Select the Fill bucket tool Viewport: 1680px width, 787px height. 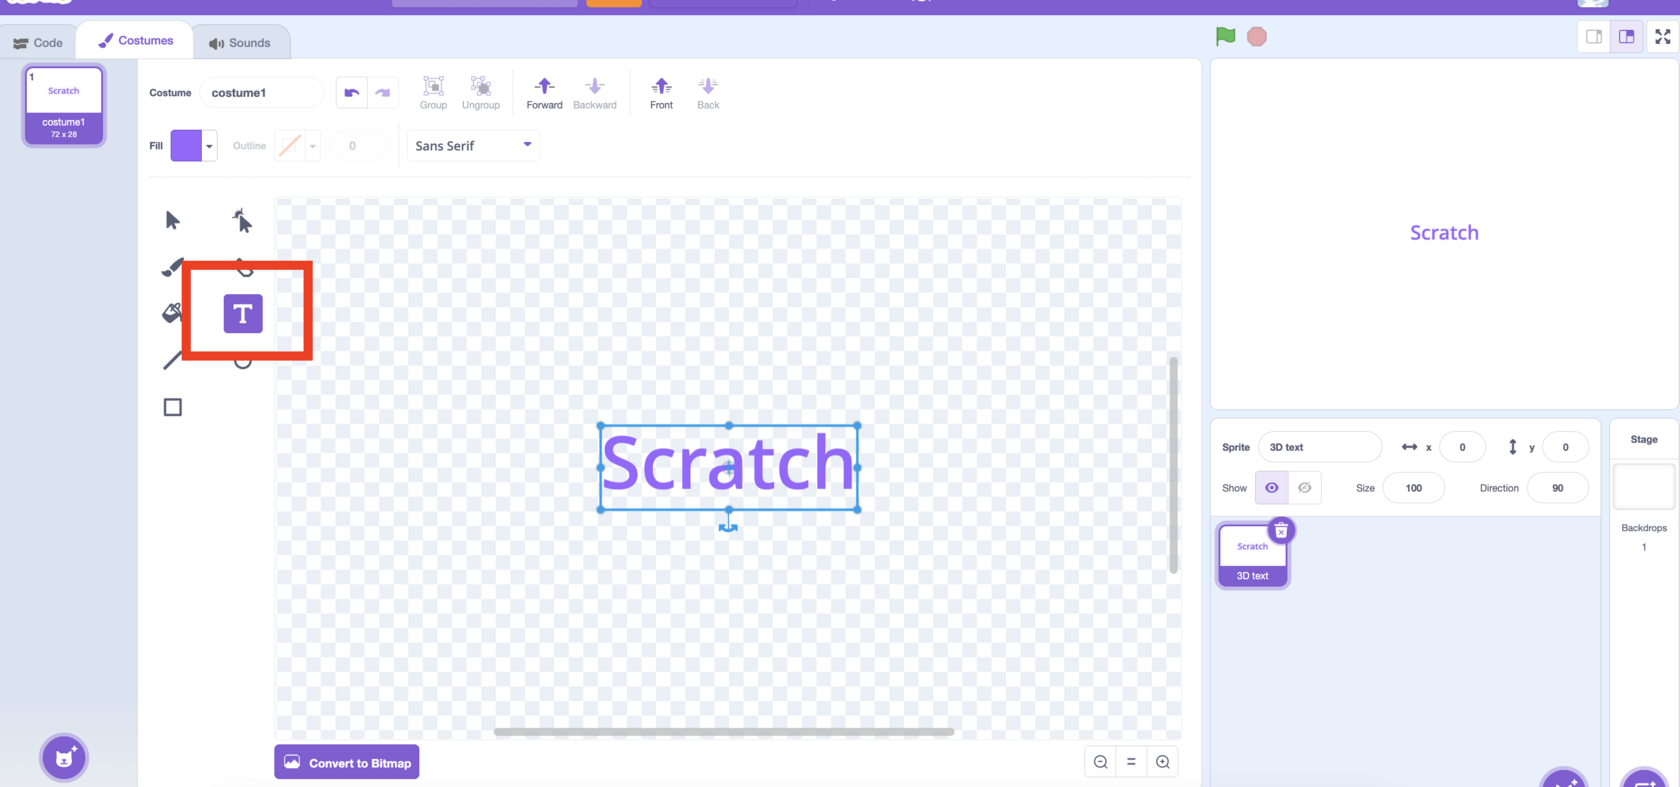click(172, 313)
